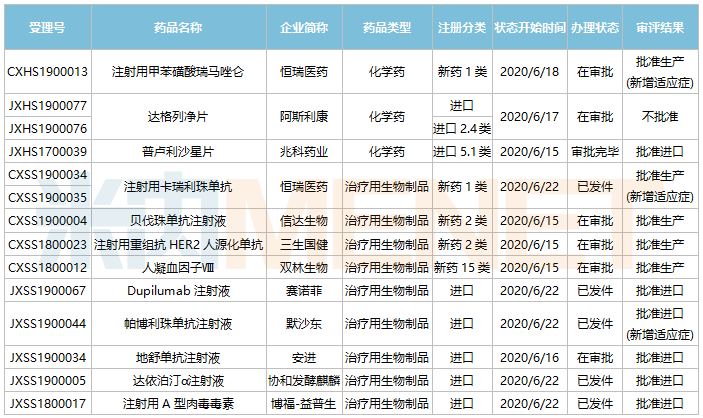Click drug name 注射用 A 型肉毒毒素

178,404
